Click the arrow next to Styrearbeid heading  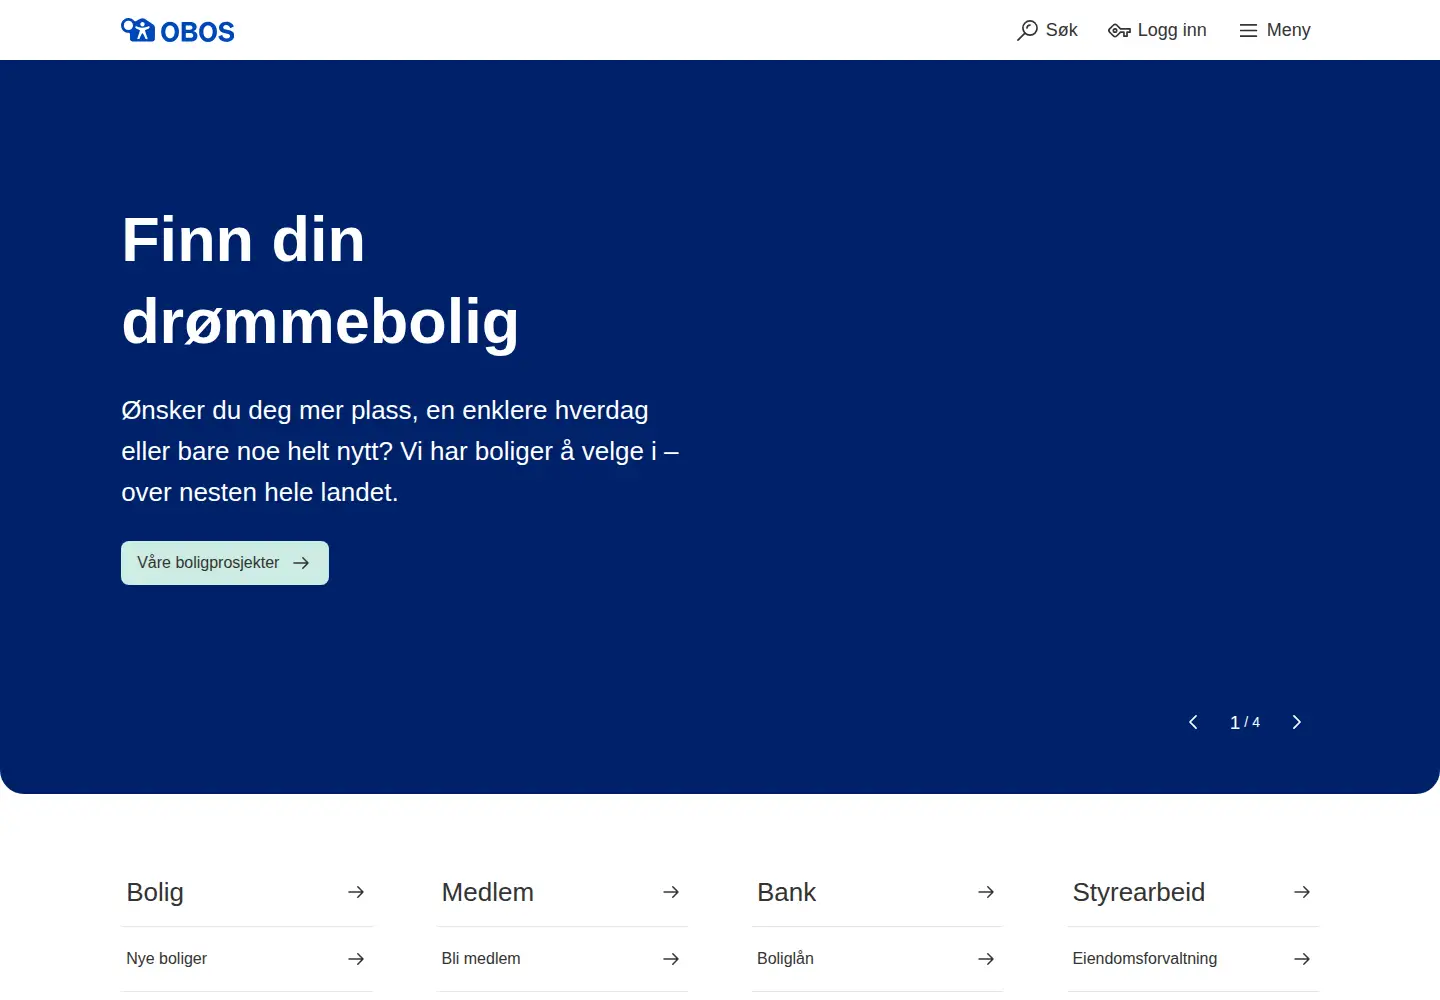1302,892
